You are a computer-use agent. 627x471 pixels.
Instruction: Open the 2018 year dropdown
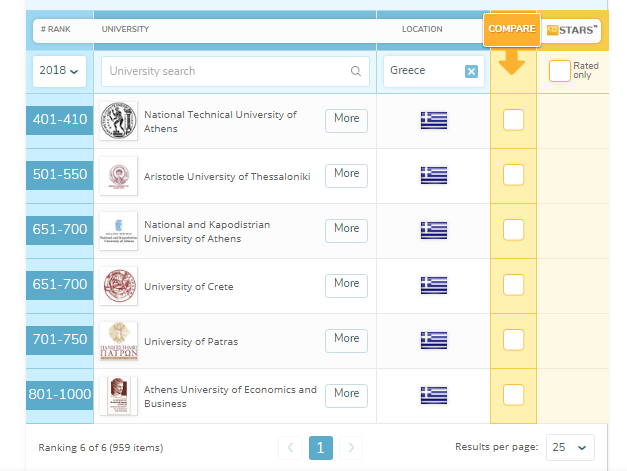(x=59, y=71)
